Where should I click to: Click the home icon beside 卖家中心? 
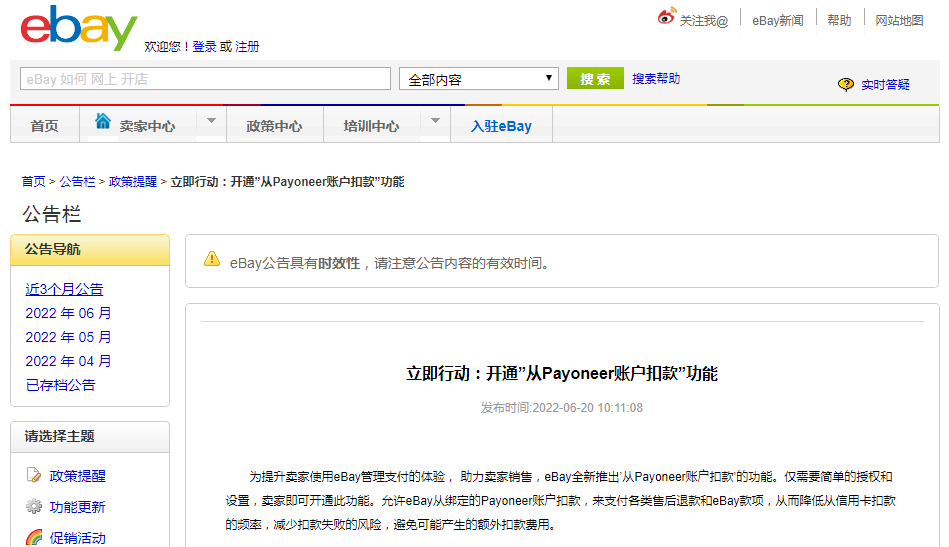[103, 121]
